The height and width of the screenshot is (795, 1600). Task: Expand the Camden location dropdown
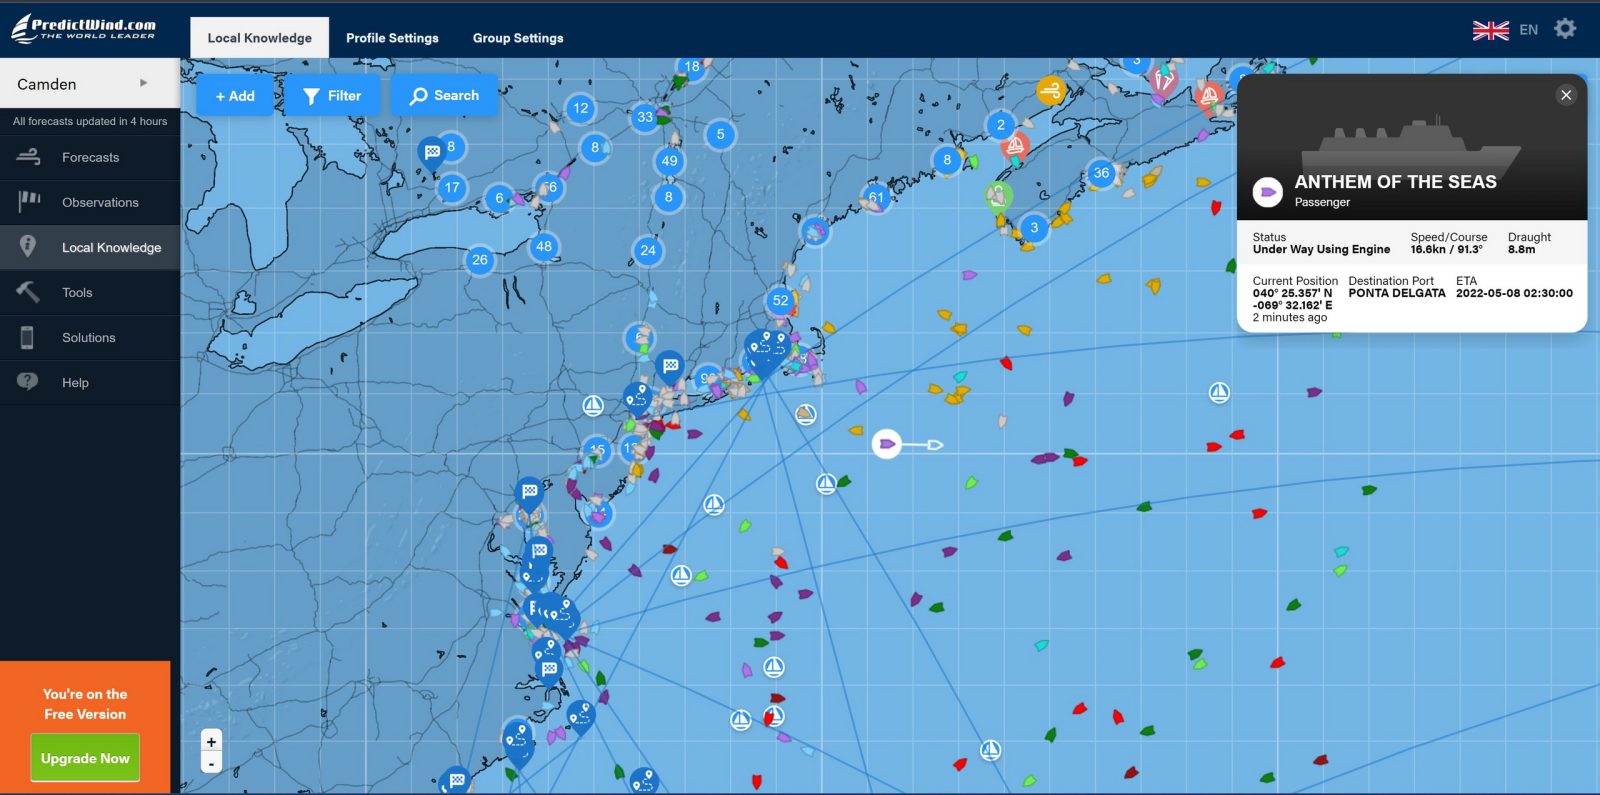pos(90,84)
